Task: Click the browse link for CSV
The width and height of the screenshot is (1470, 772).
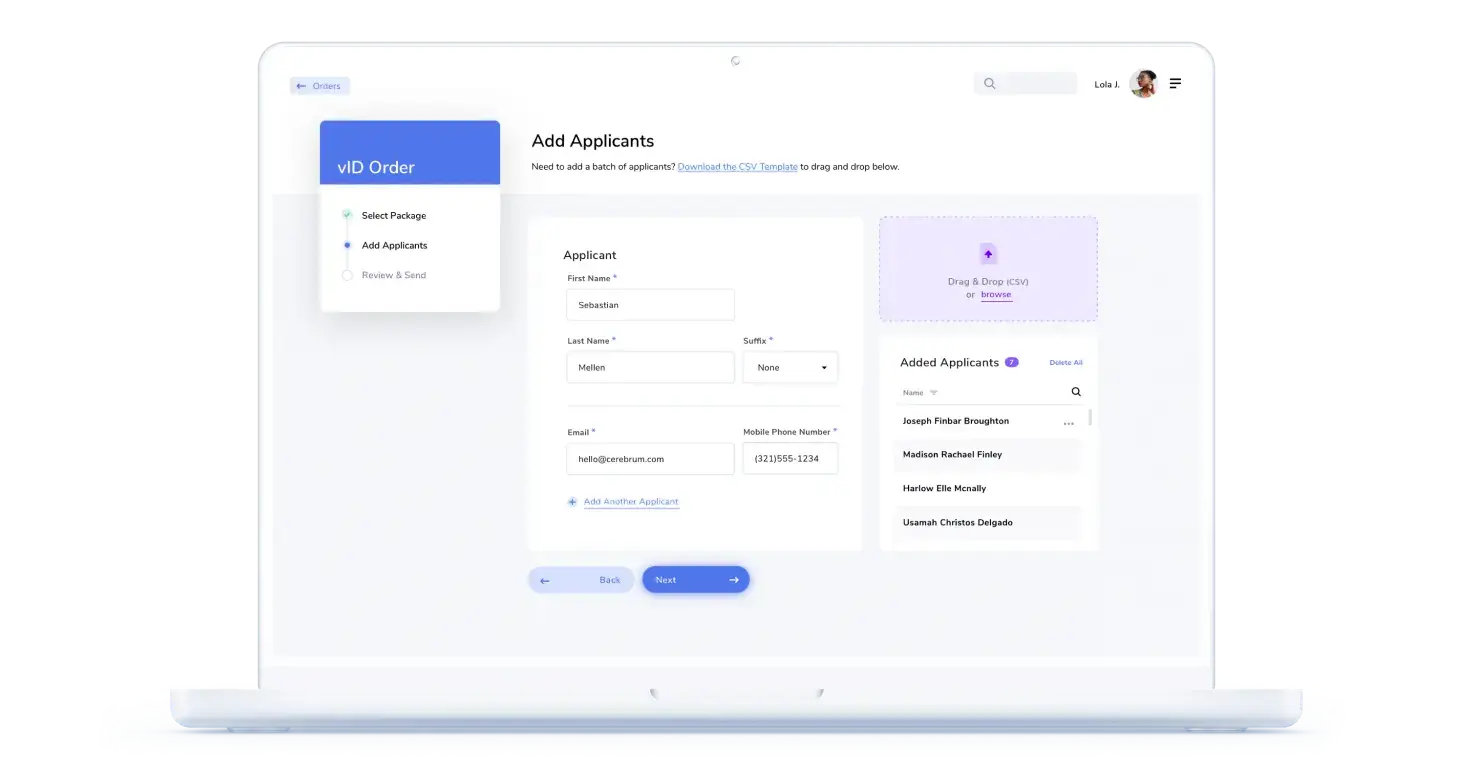Action: coord(996,295)
